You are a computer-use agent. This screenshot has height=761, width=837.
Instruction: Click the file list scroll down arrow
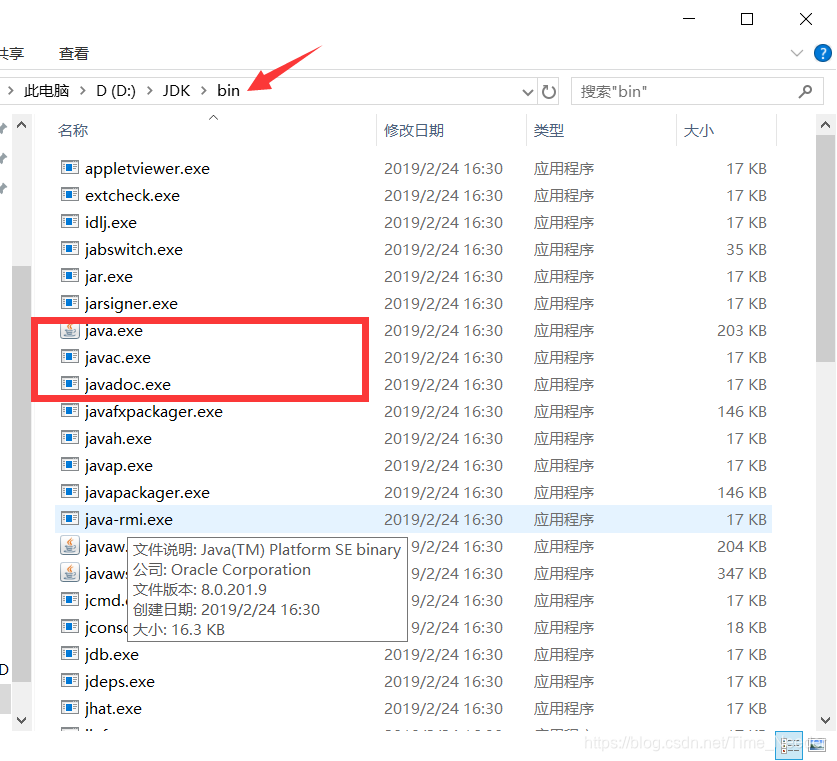pyautogui.click(x=825, y=720)
